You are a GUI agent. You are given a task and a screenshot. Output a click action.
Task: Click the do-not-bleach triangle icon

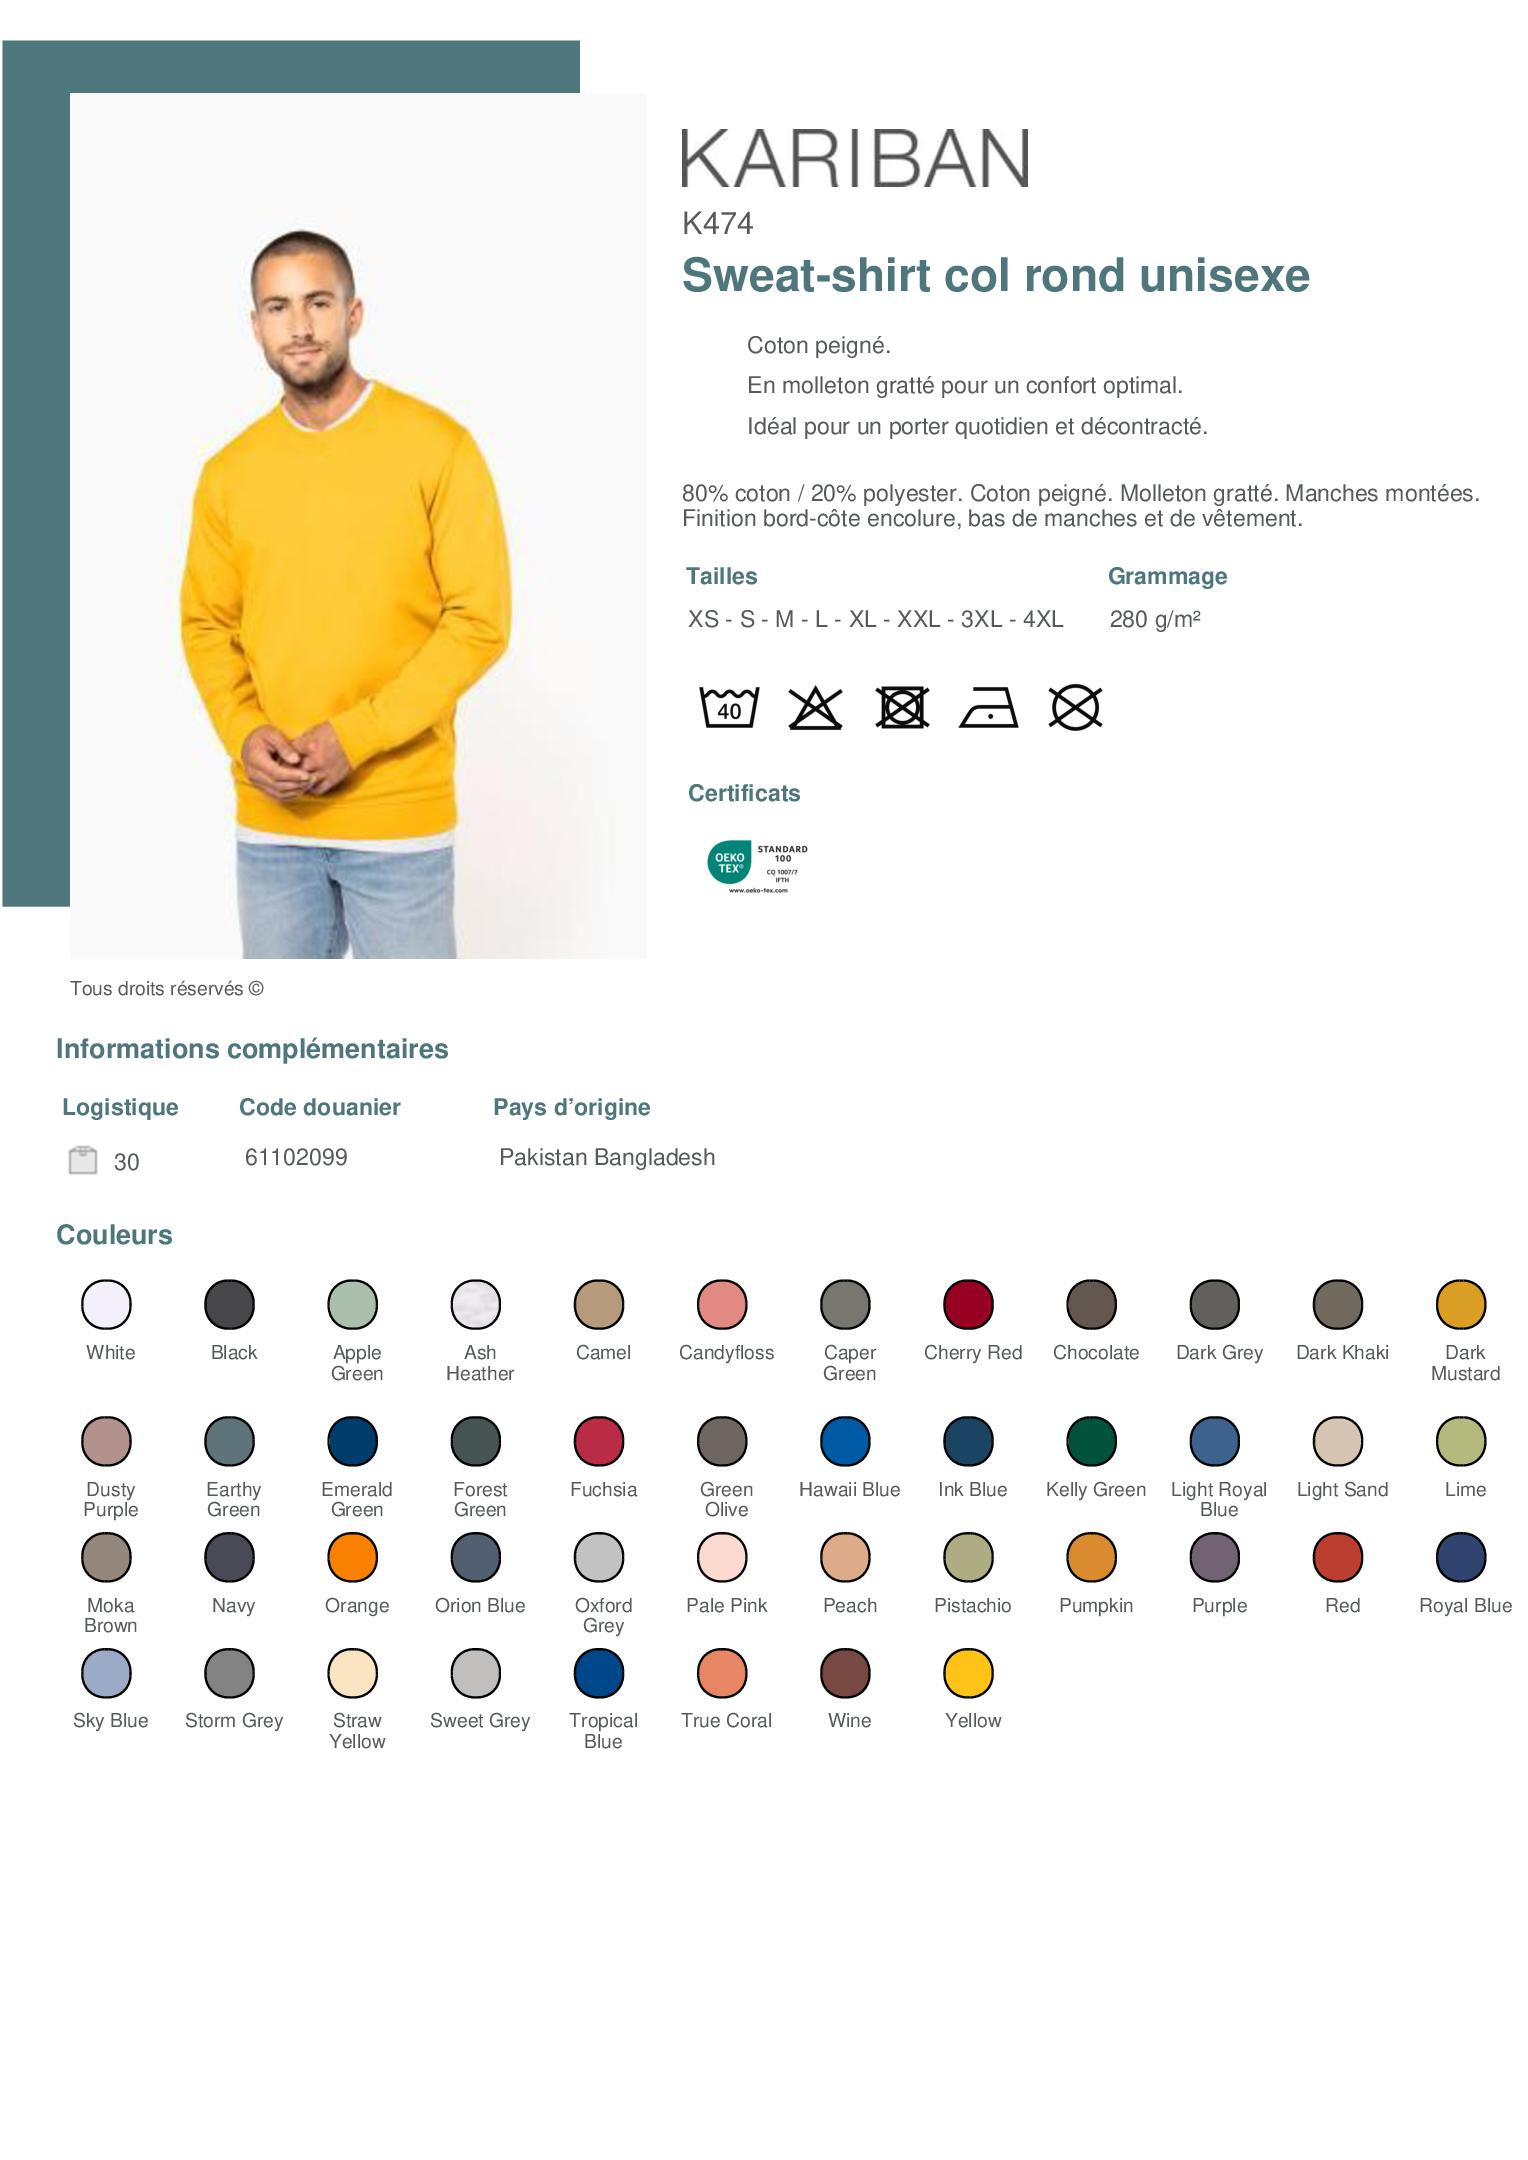[815, 708]
